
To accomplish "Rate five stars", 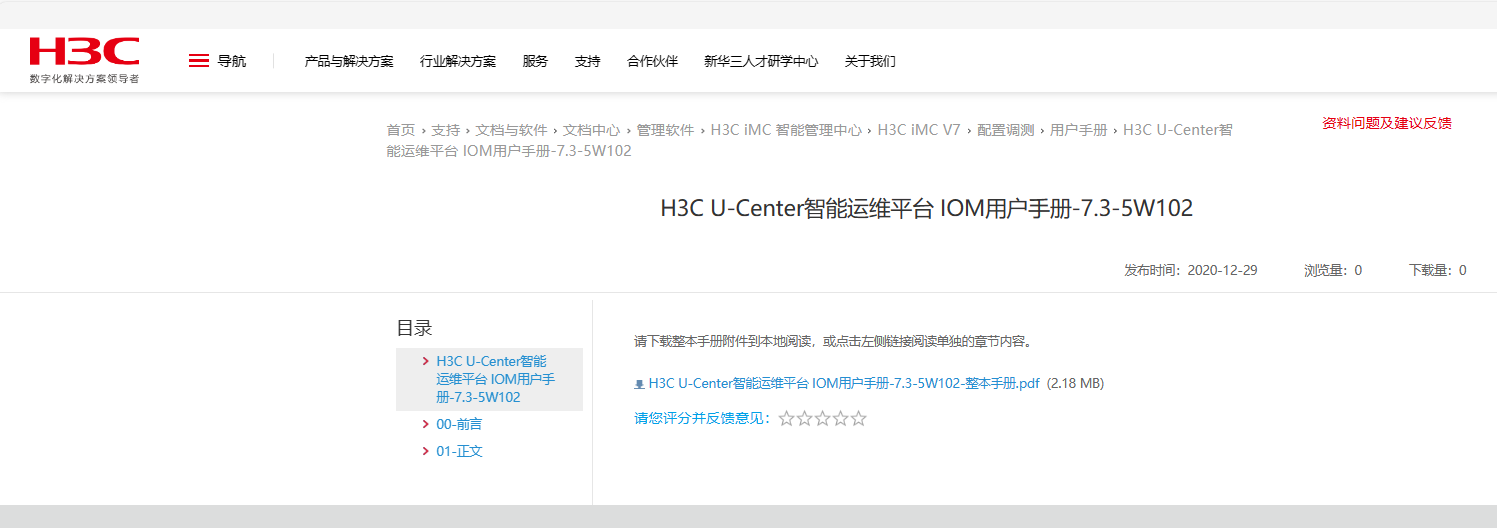I will [x=858, y=419].
